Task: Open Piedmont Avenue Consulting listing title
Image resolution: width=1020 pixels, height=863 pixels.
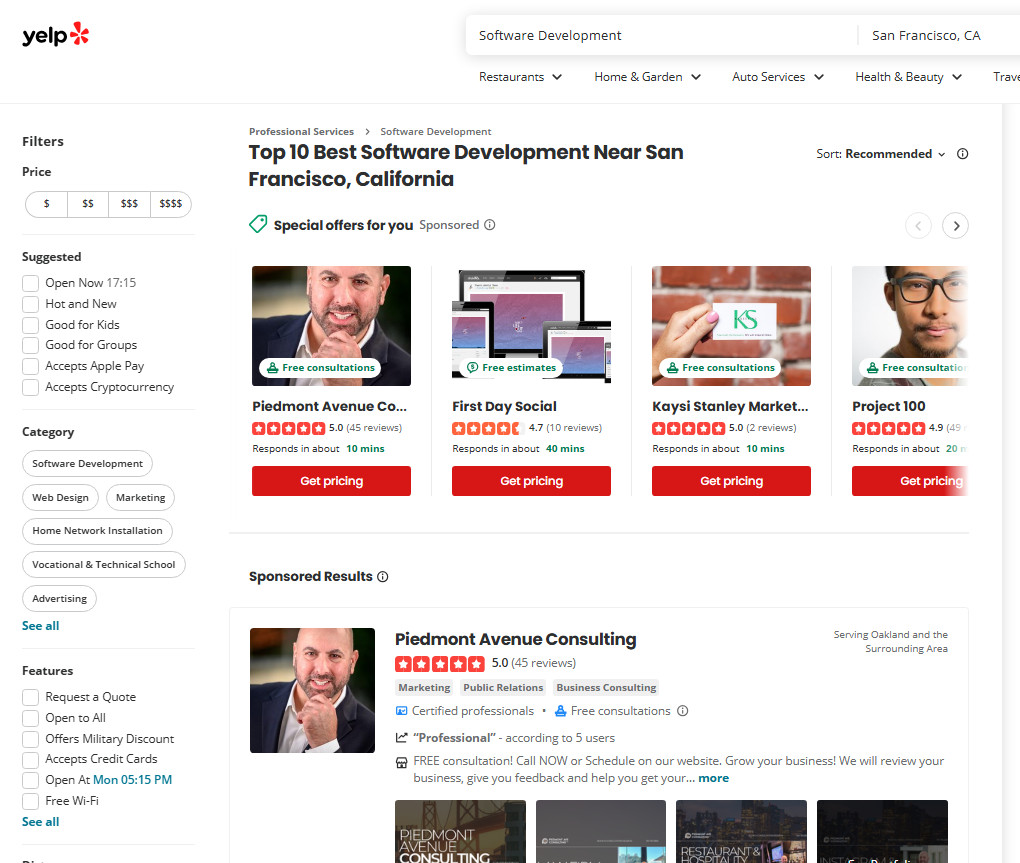Action: click(515, 639)
